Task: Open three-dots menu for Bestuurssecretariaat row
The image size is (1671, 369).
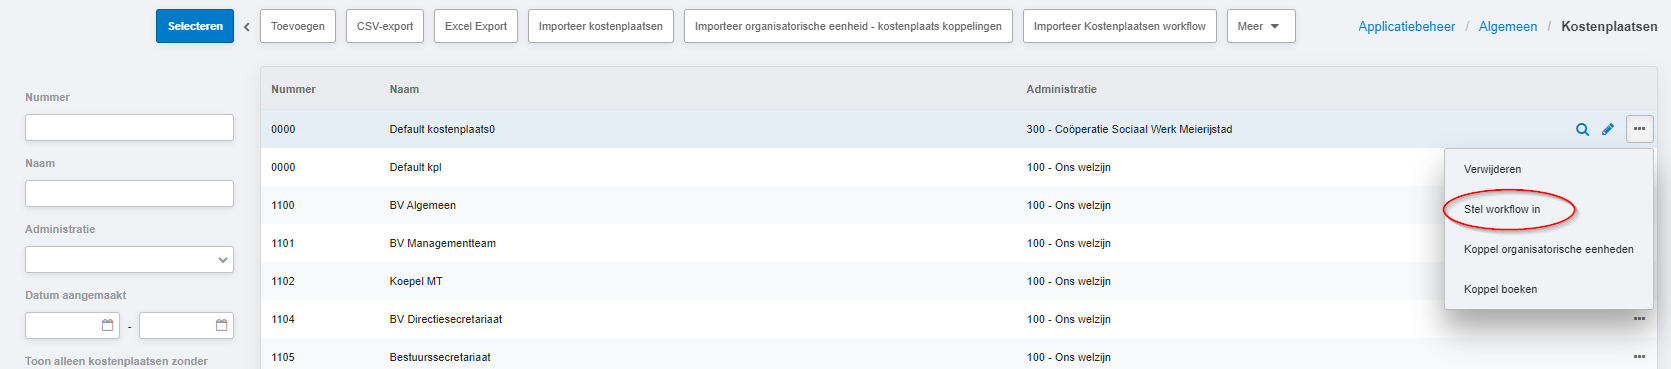Action: tap(1639, 357)
